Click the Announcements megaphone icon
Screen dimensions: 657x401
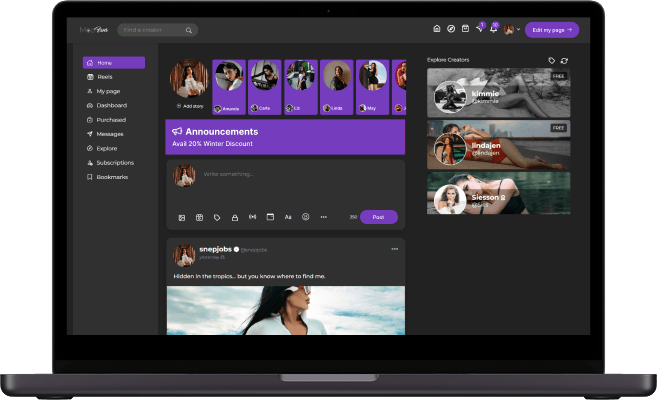(177, 131)
